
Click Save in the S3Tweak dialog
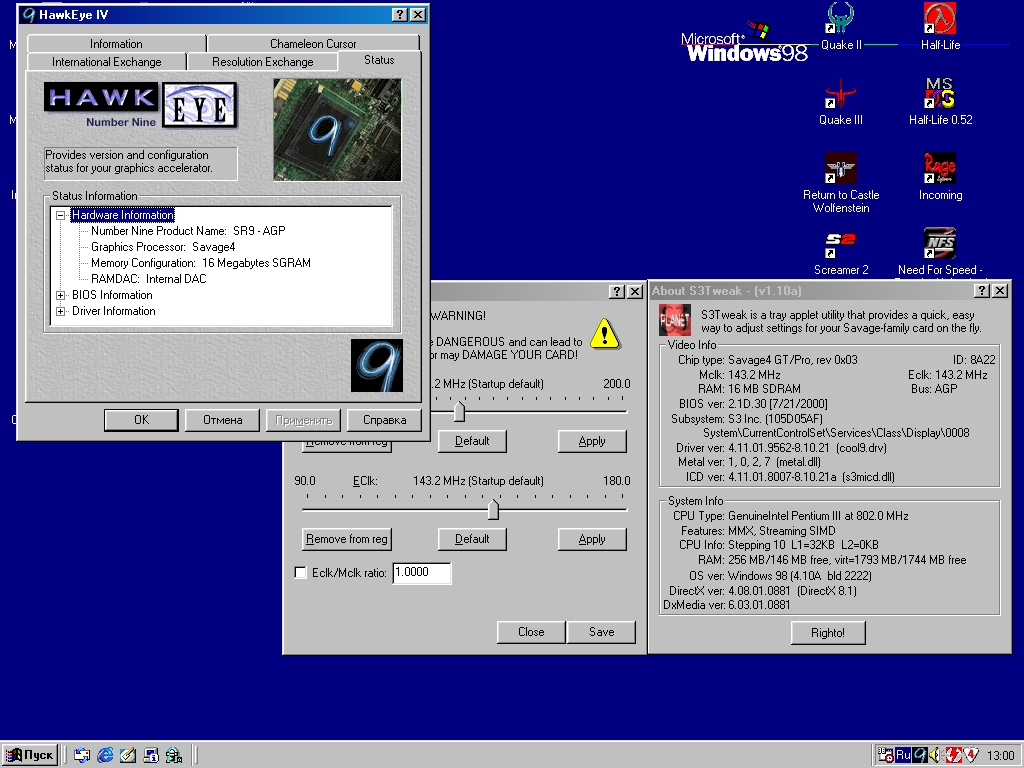601,632
